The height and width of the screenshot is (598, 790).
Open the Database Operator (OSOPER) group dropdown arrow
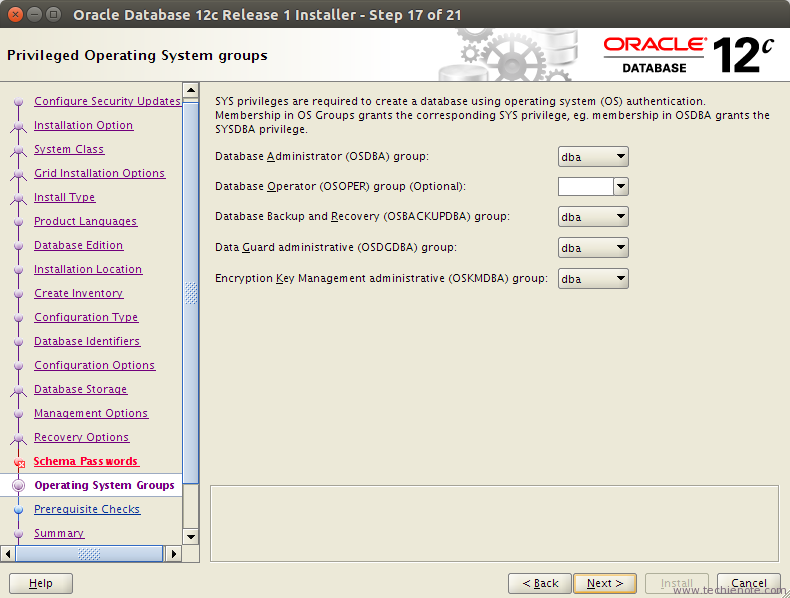621,186
